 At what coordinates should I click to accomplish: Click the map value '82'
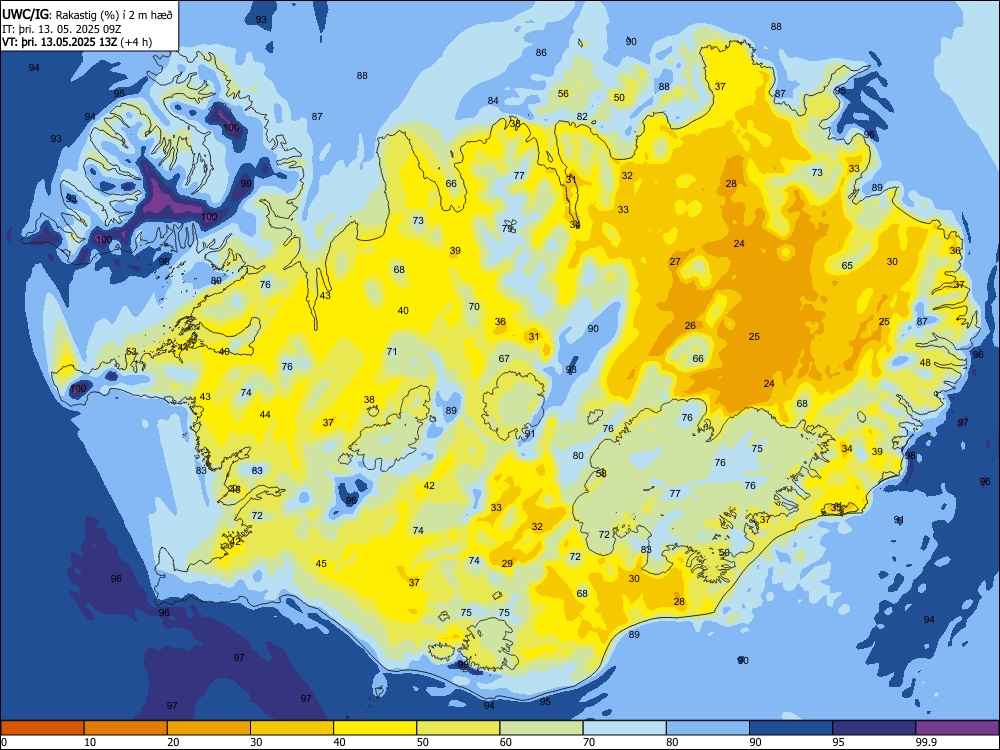tap(582, 116)
